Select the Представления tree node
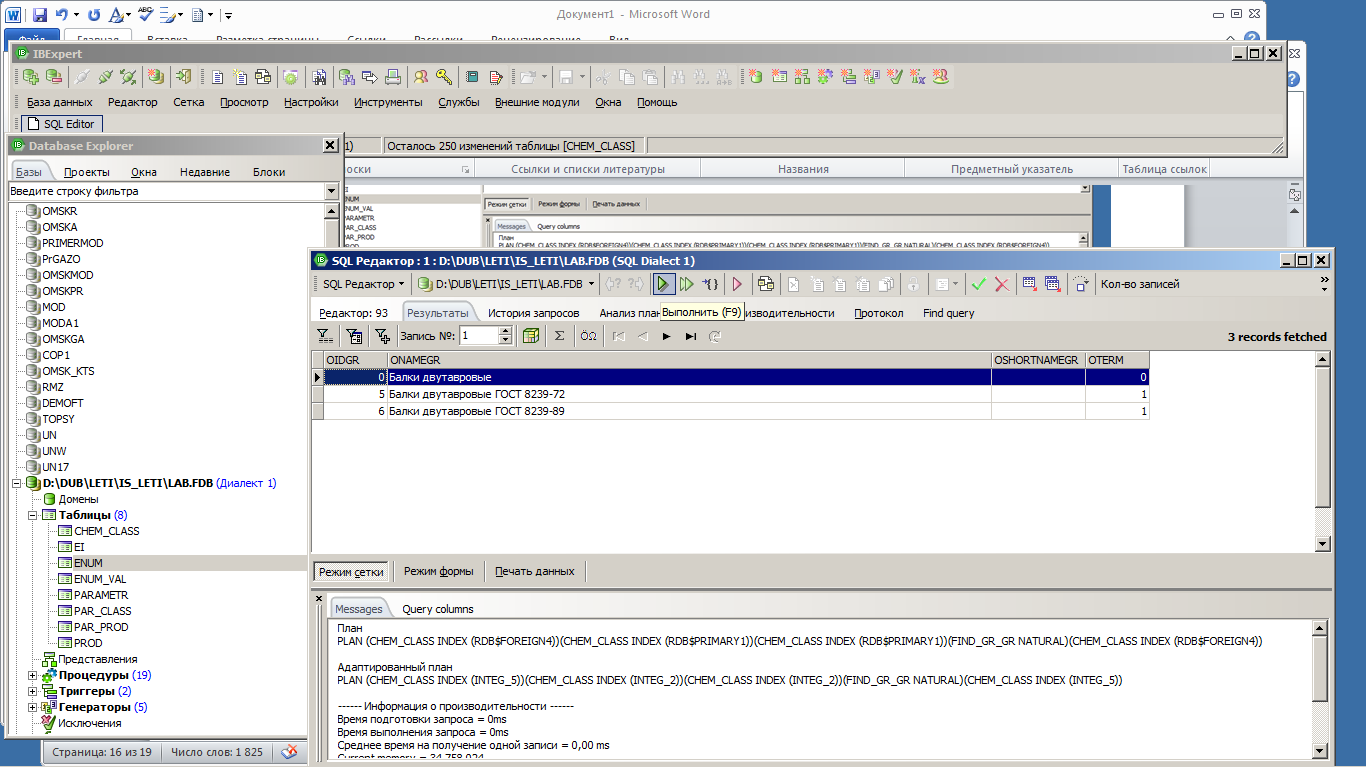The width and height of the screenshot is (1366, 768). tap(98, 659)
